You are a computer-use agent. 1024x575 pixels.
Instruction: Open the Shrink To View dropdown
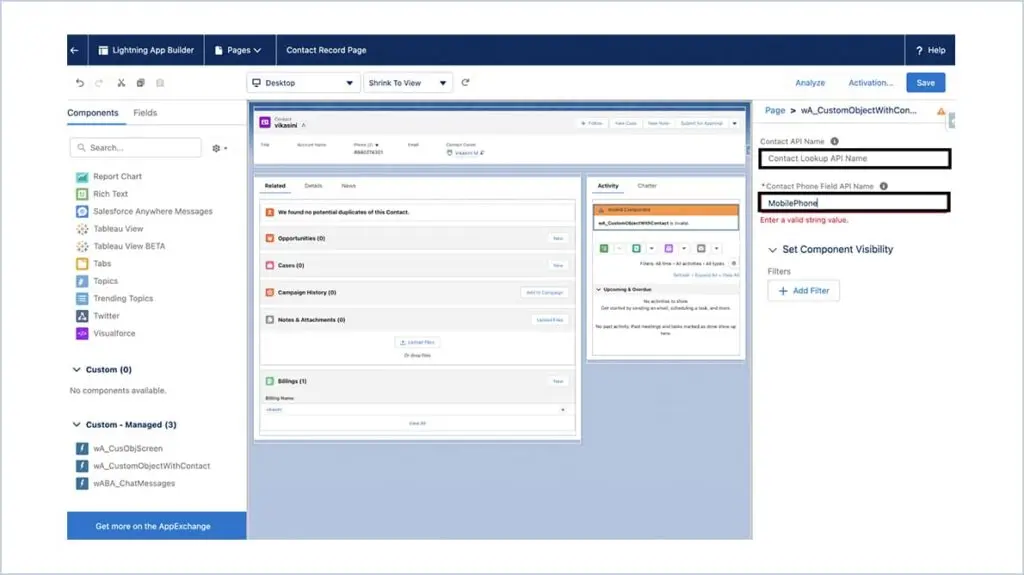pos(408,83)
